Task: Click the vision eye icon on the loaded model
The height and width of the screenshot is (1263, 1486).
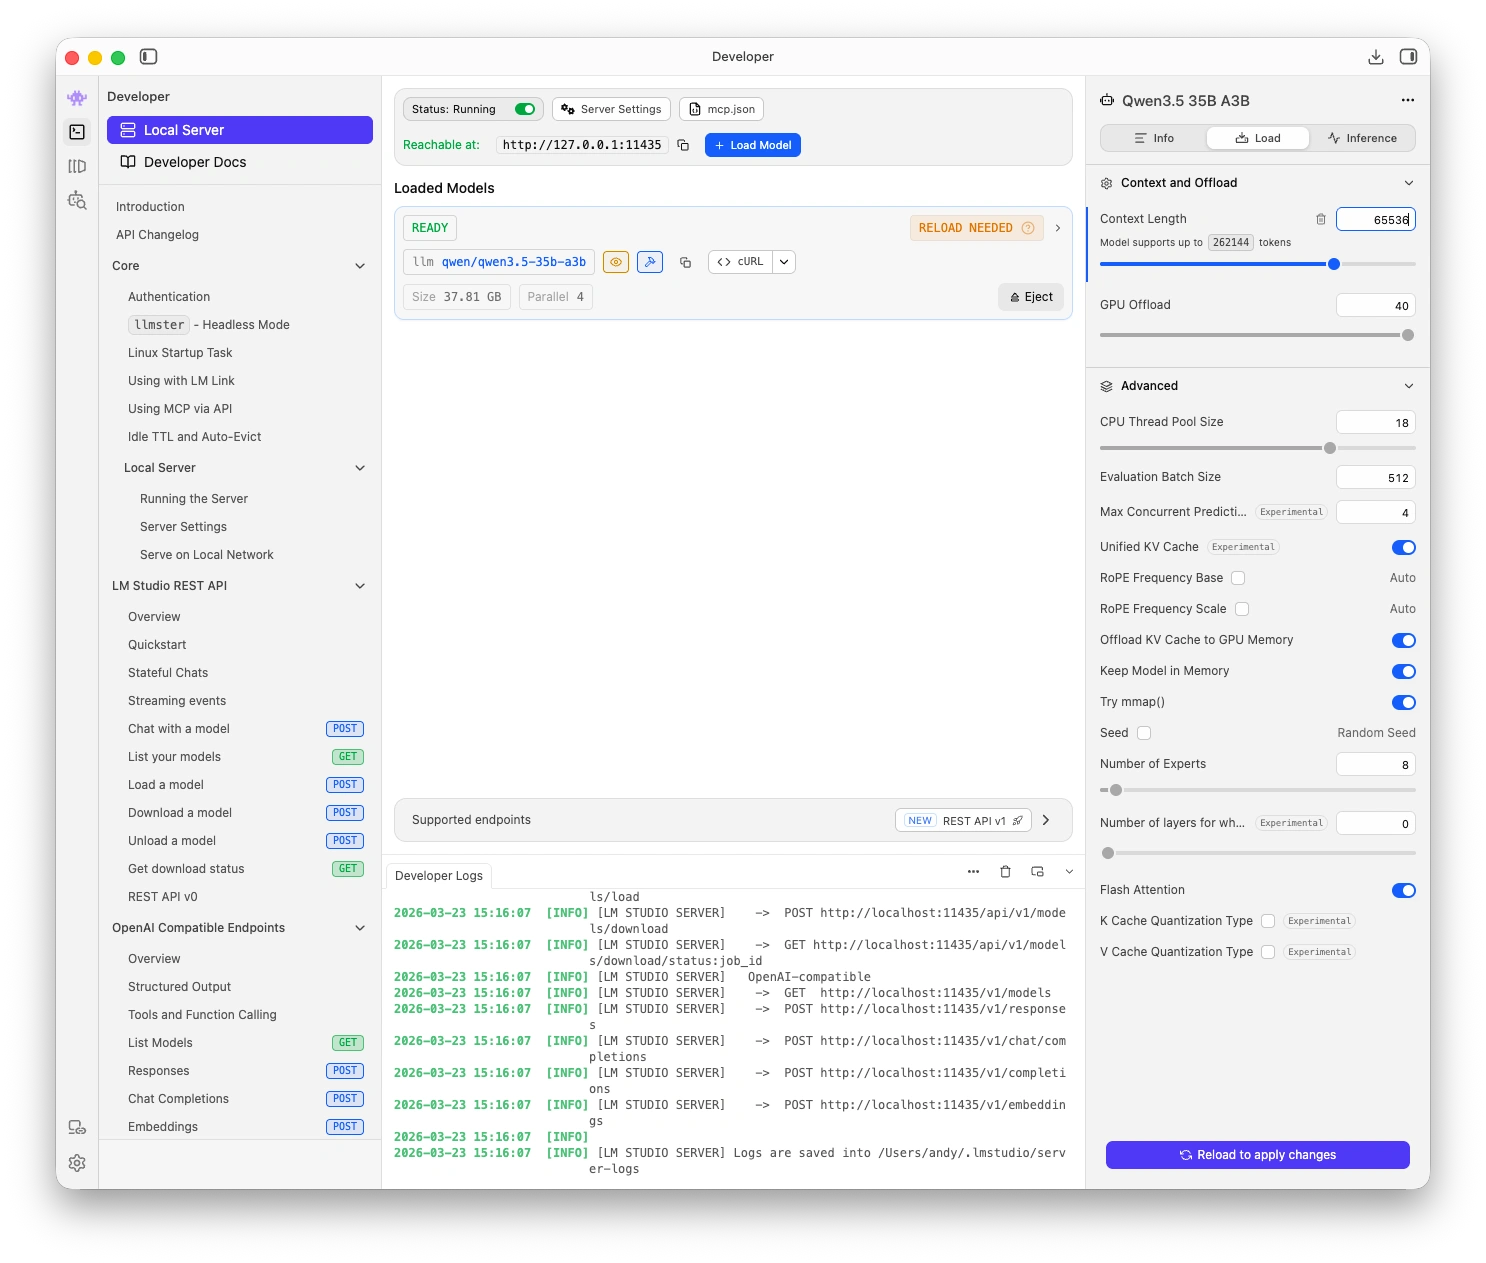Action: pos(616,262)
